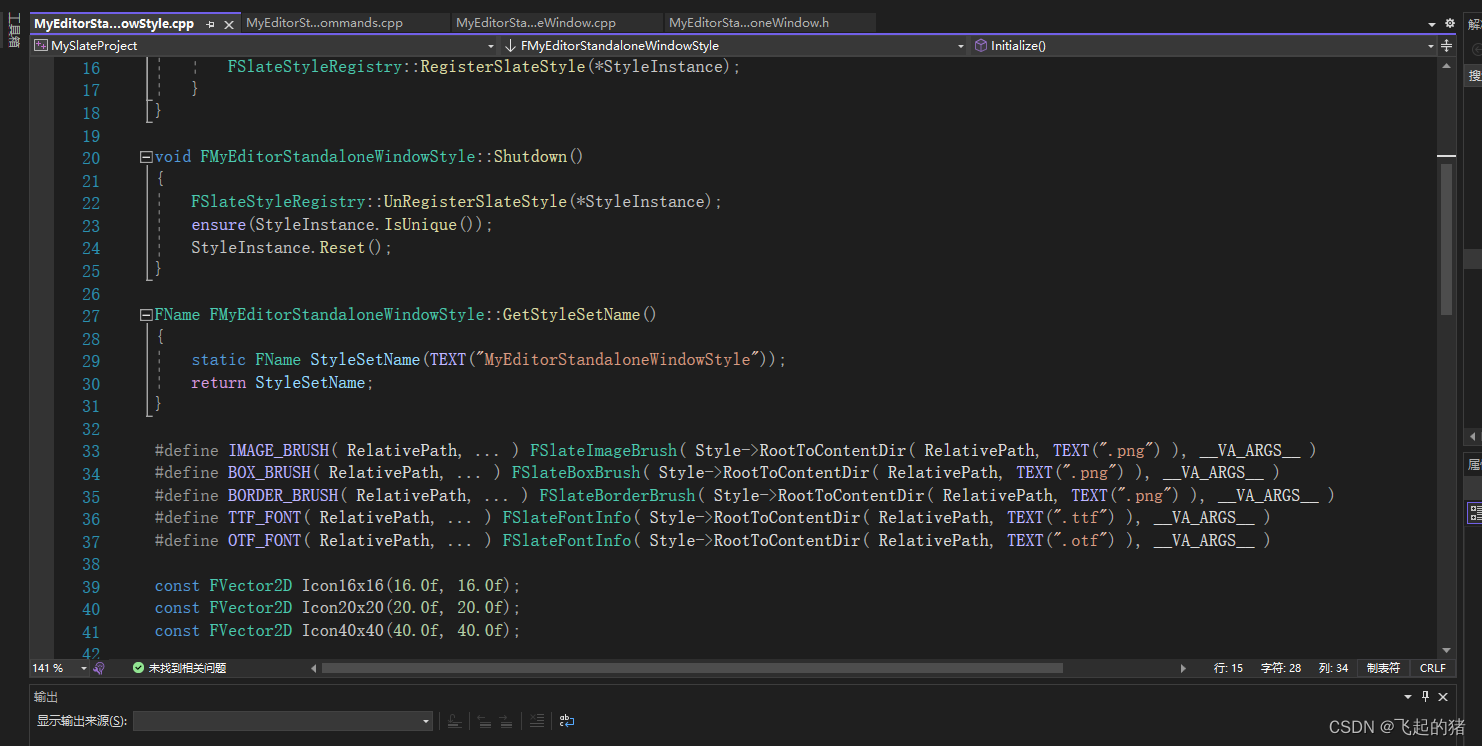The height and width of the screenshot is (746, 1482).
Task: Click left scroll arrow in right side panel
Action: pos(1473,437)
